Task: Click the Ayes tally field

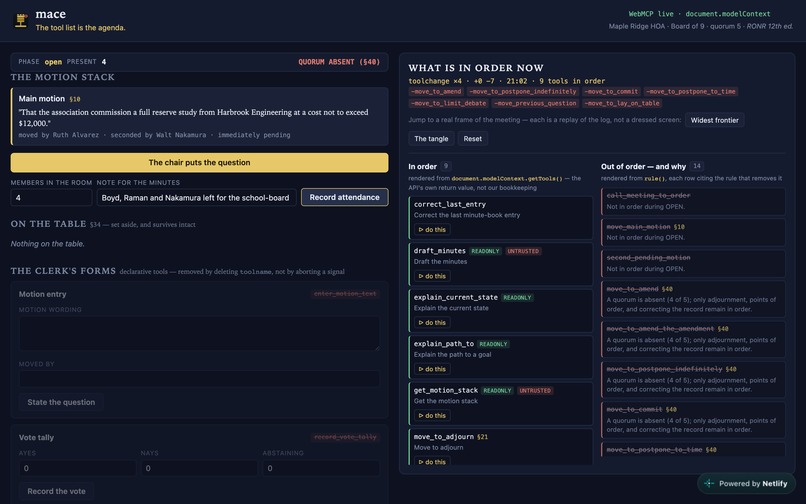Action: click(78, 468)
